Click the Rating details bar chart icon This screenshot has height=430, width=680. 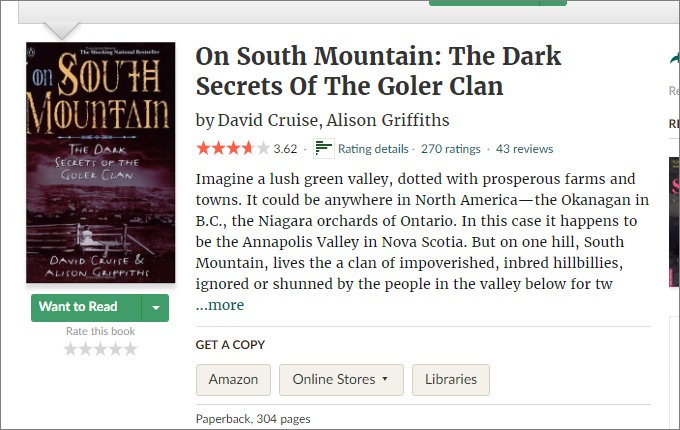[324, 149]
